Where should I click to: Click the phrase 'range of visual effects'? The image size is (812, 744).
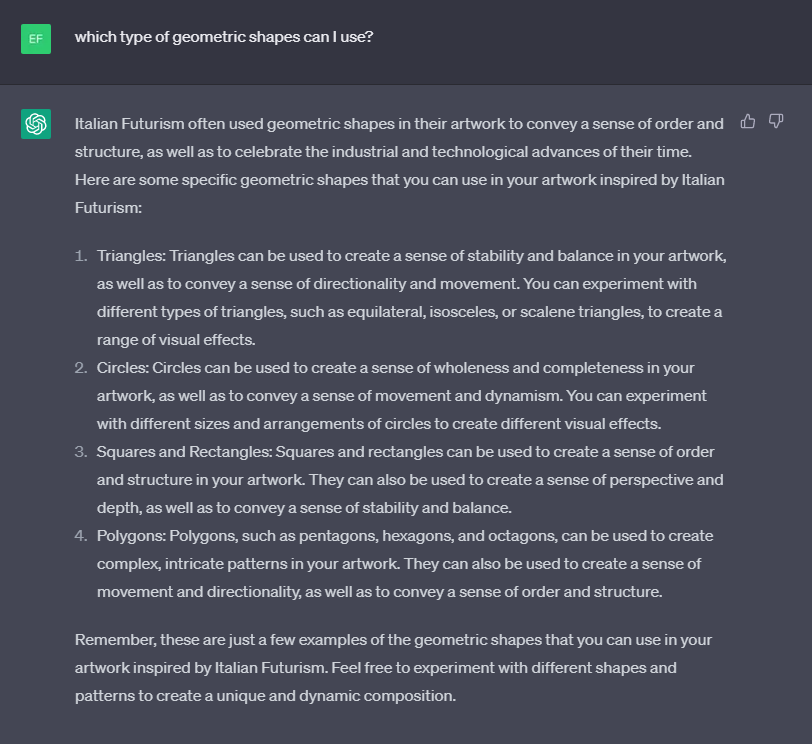[175, 340]
